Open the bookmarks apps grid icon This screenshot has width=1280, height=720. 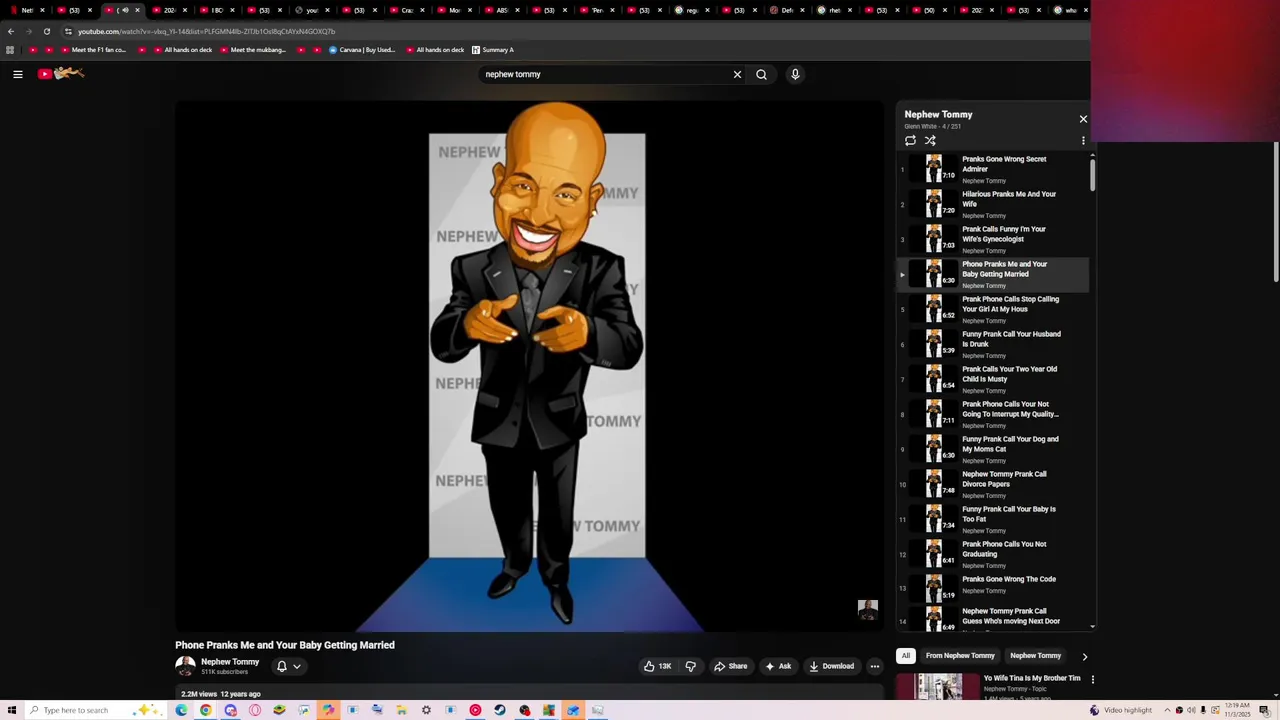coord(10,50)
